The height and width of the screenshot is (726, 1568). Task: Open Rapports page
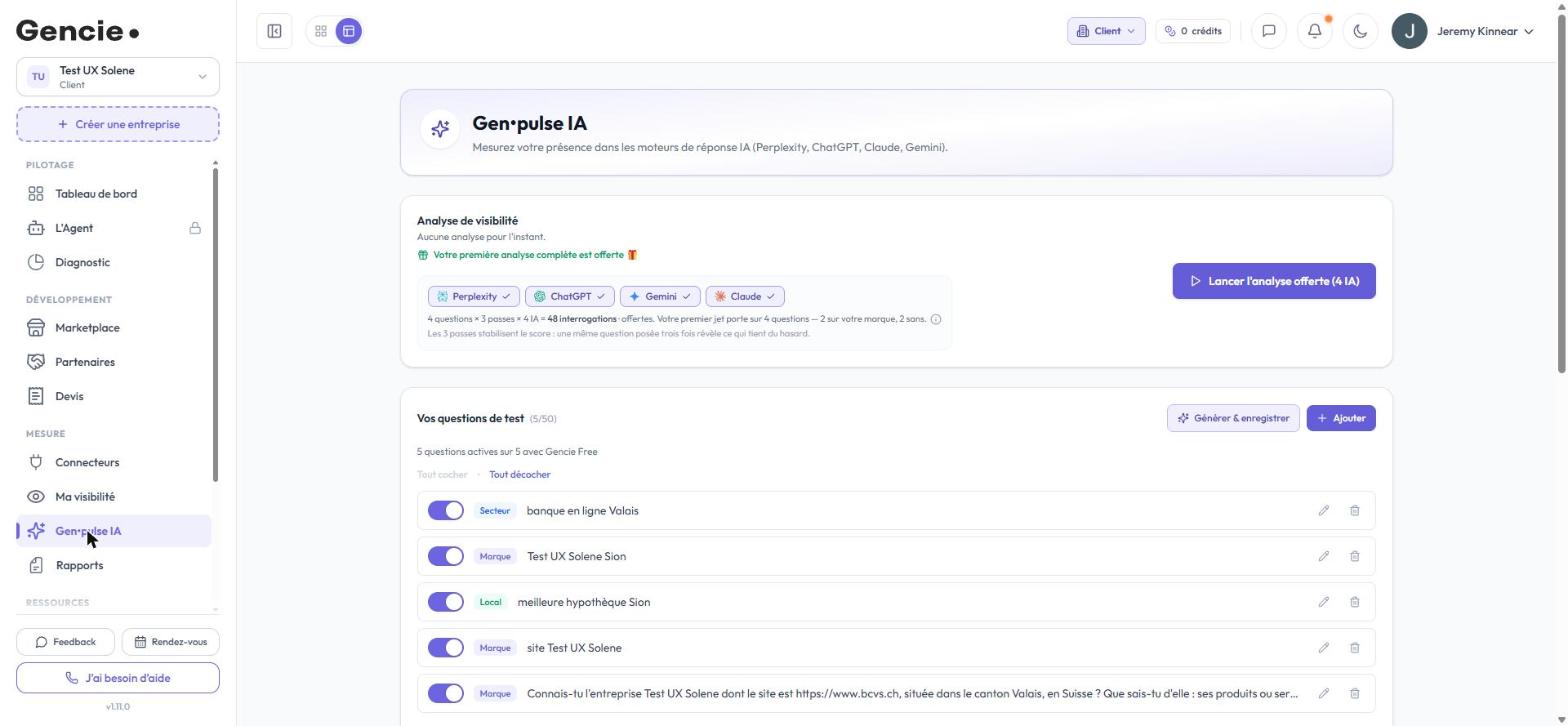114,565
